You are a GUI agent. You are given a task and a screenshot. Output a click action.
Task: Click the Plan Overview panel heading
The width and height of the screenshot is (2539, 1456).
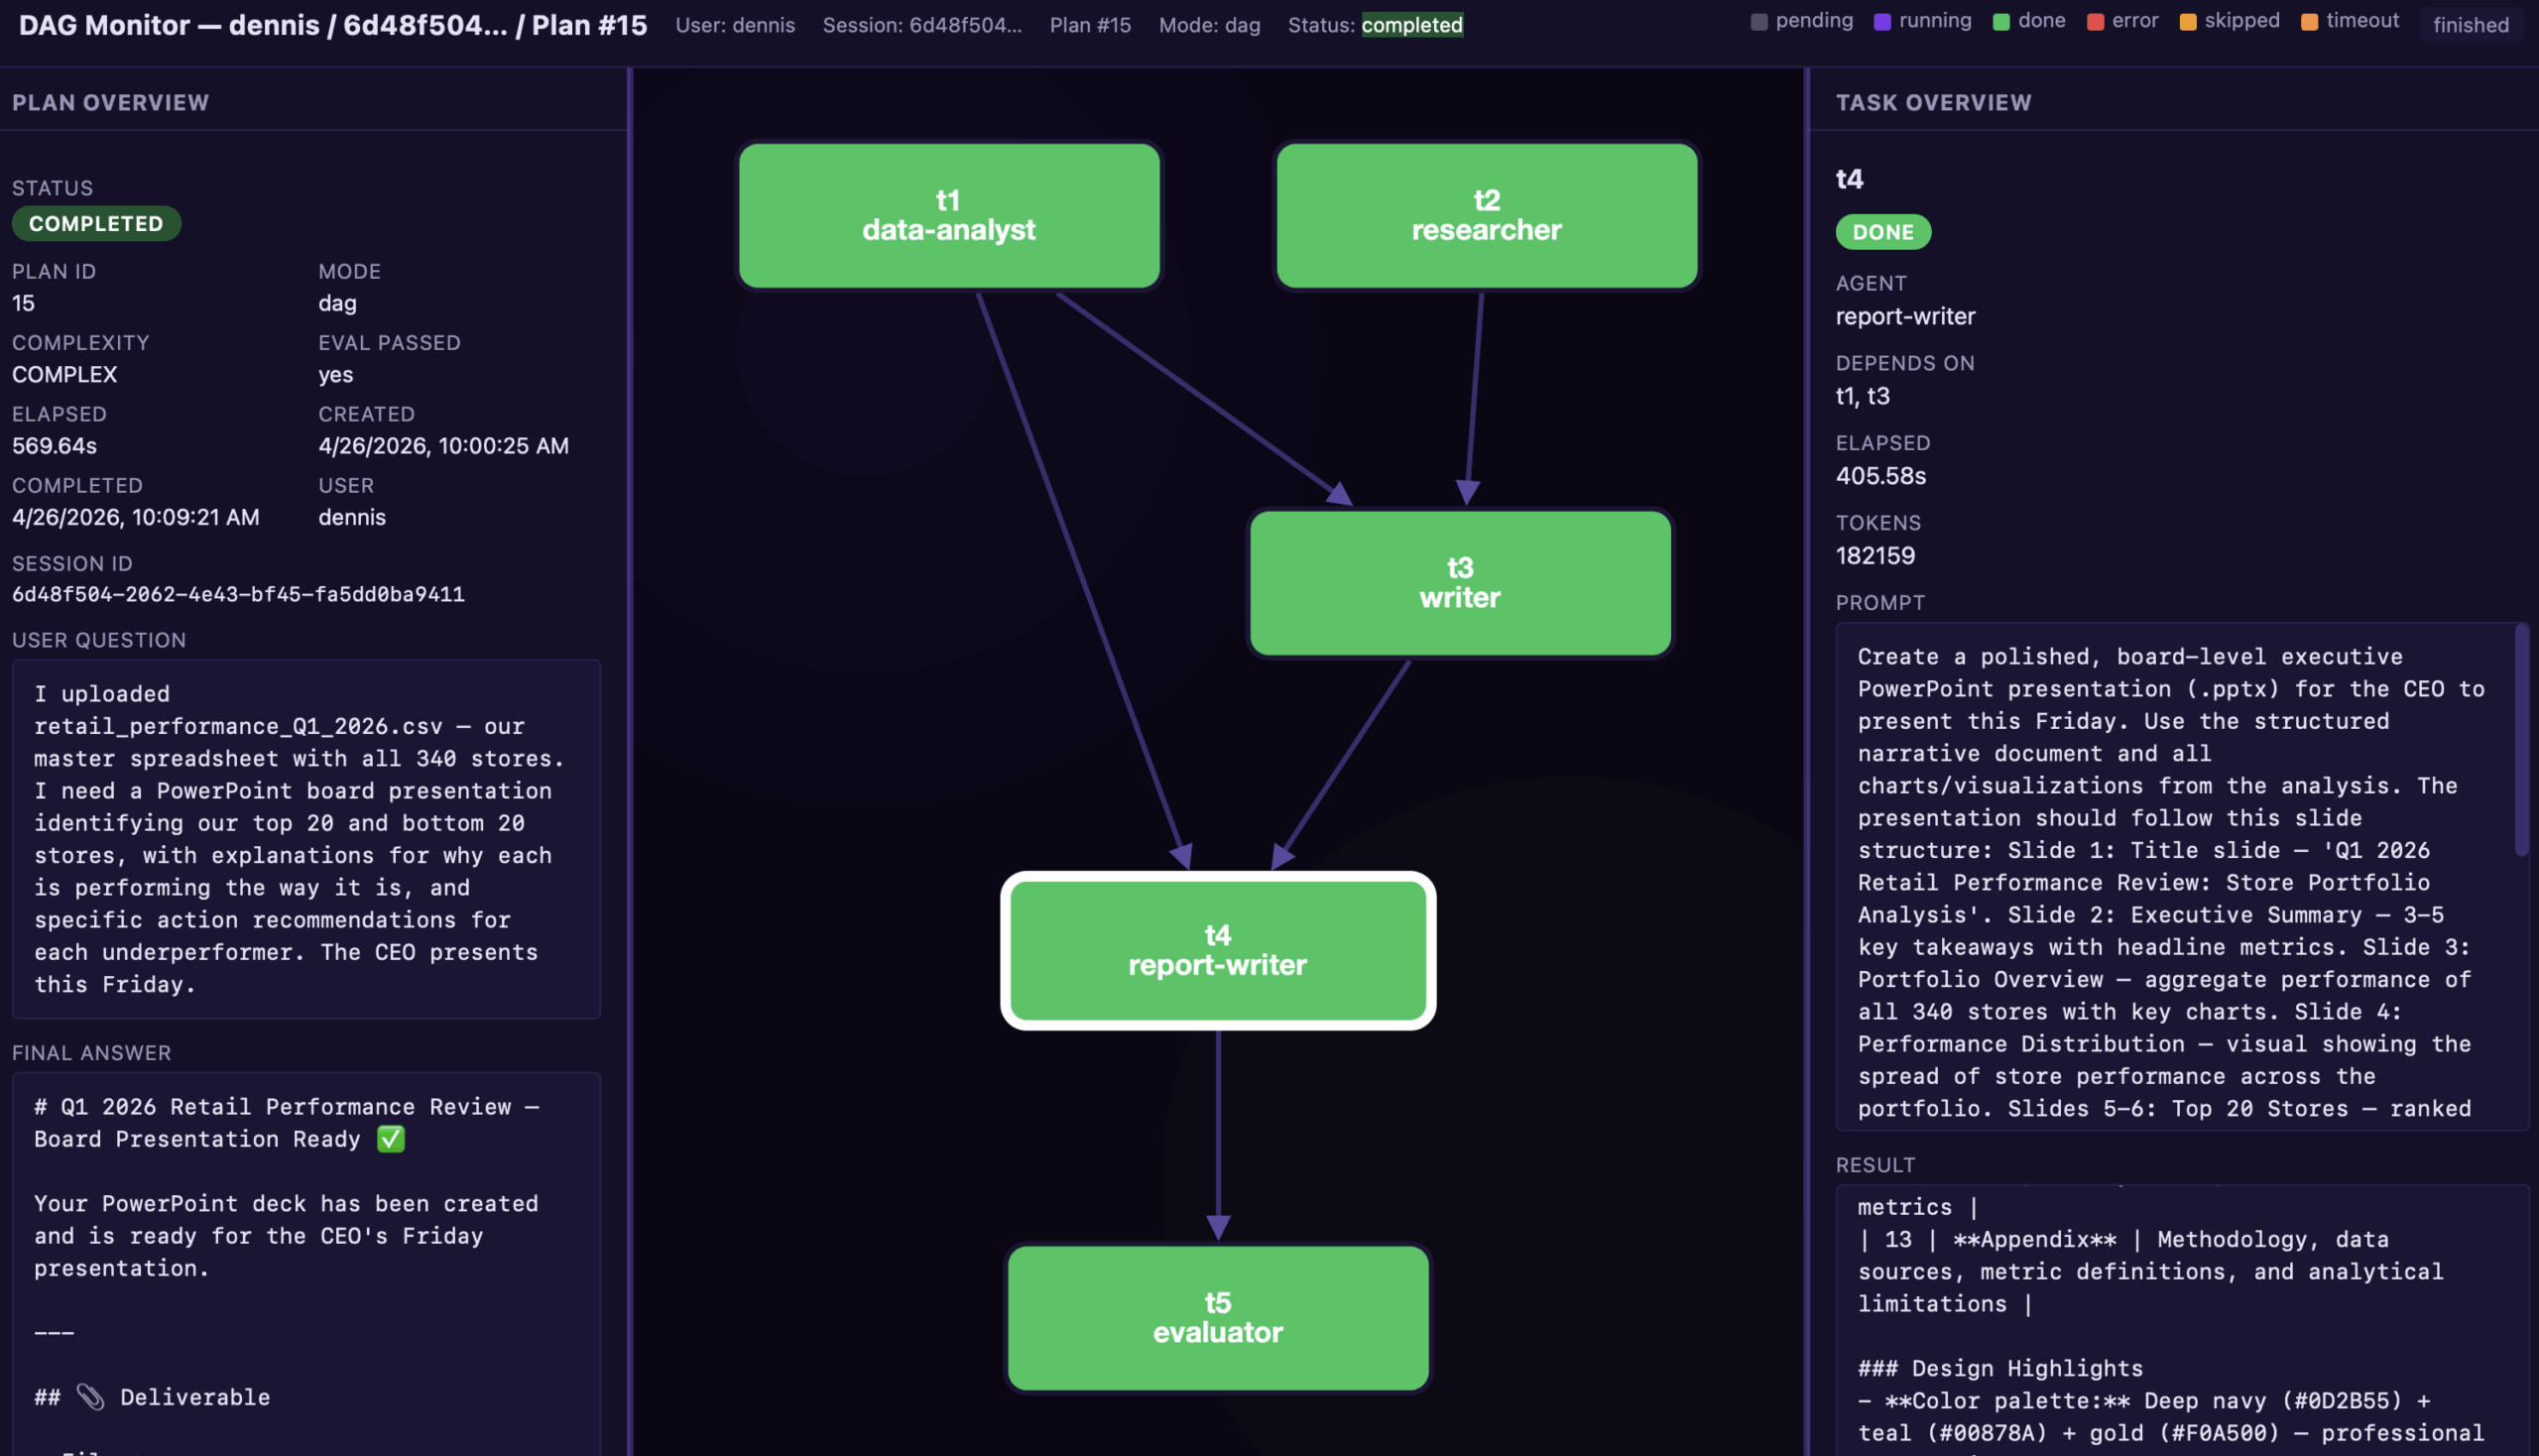click(110, 102)
